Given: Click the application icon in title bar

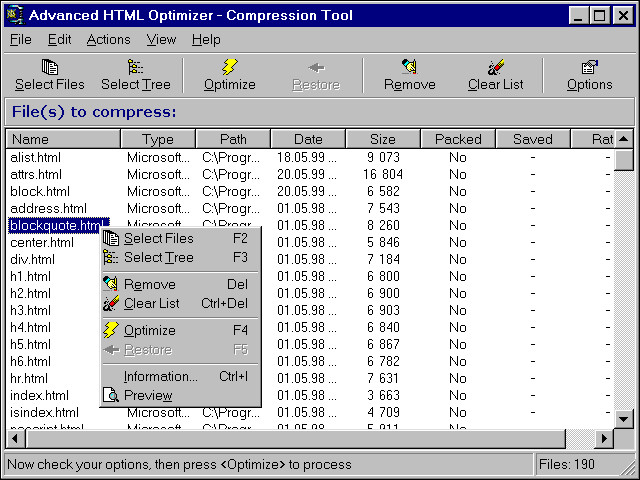Looking at the screenshot, I should (x=16, y=15).
